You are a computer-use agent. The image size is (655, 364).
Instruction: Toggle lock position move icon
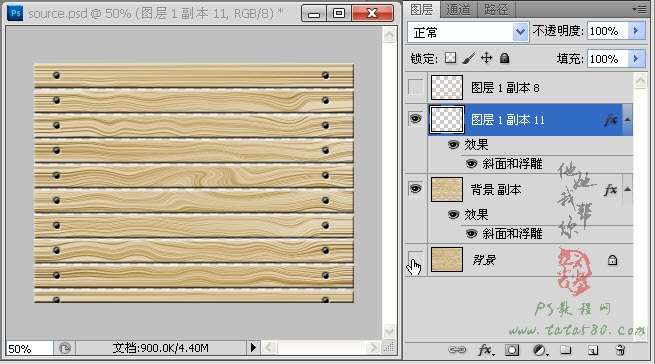(487, 58)
